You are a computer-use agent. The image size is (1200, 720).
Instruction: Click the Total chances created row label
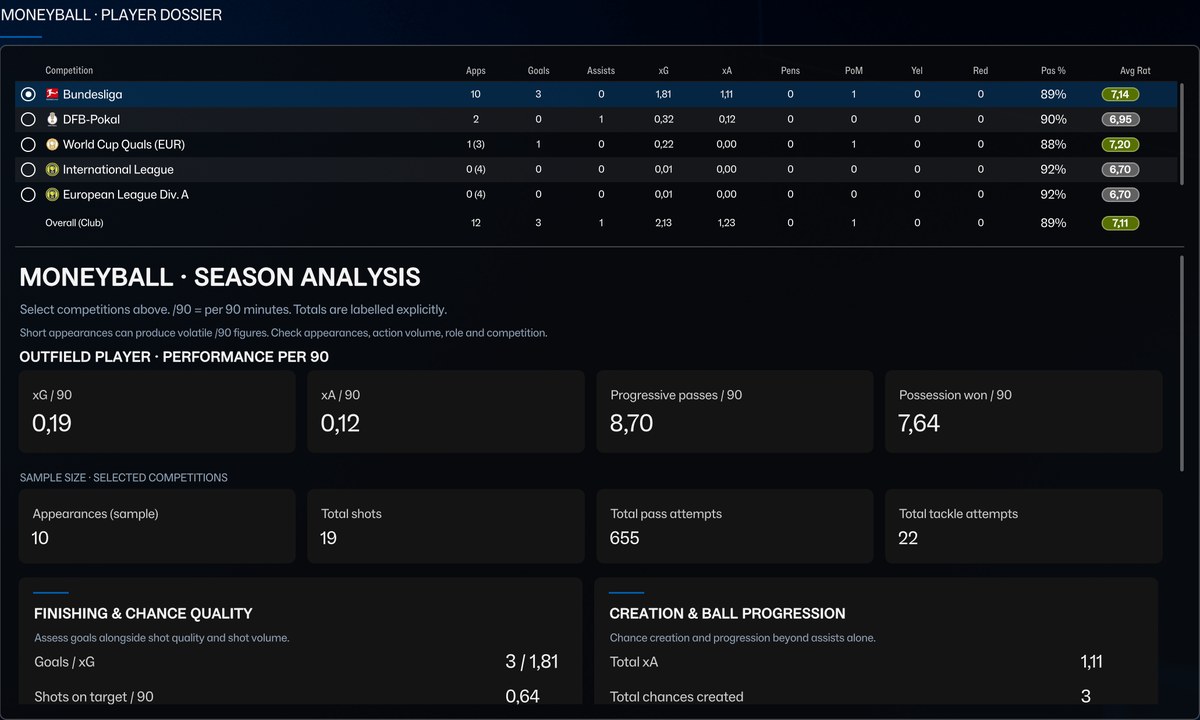[x=677, y=697]
